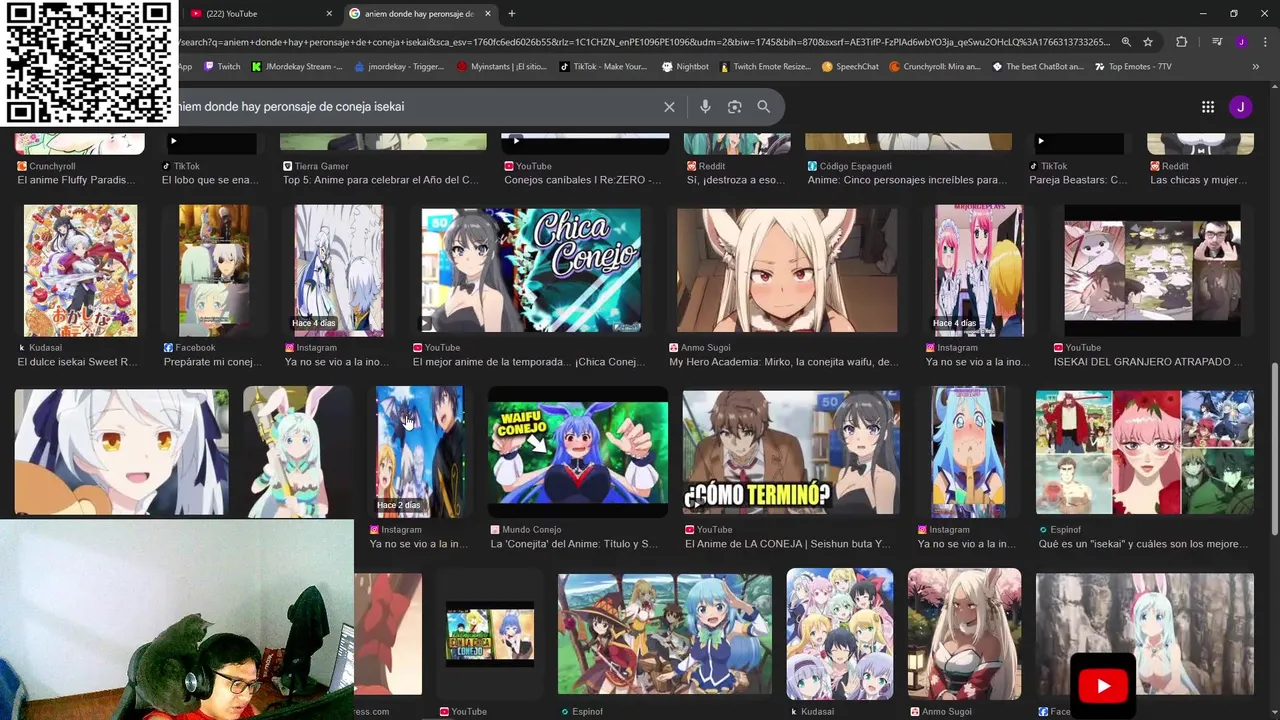The width and height of the screenshot is (1280, 720).
Task: Click the red YouTube play overlay button
Action: click(1103, 686)
